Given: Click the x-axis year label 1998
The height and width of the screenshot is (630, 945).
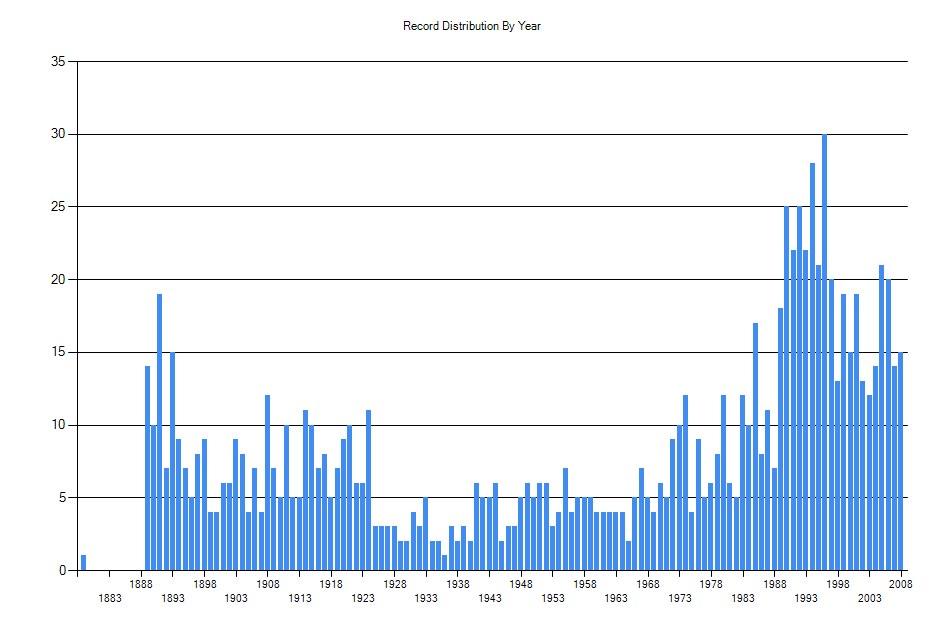Looking at the screenshot, I should (x=838, y=584).
